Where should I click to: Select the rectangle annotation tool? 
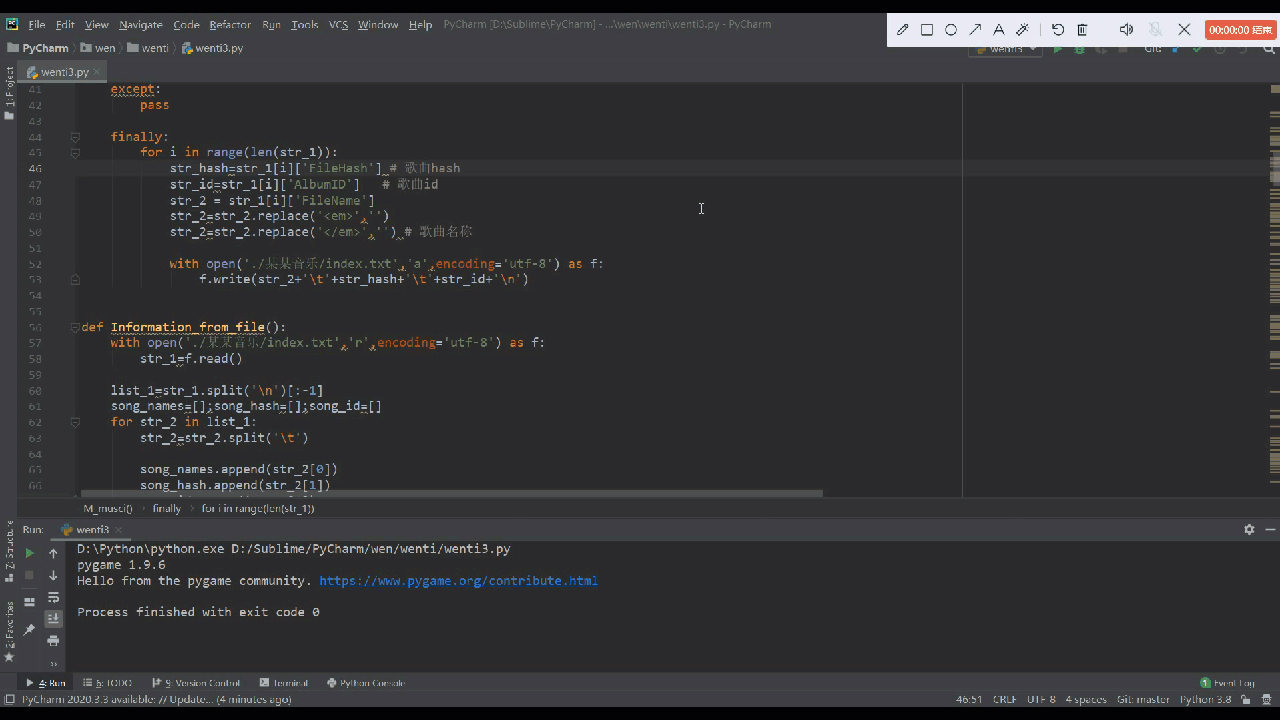(927, 30)
